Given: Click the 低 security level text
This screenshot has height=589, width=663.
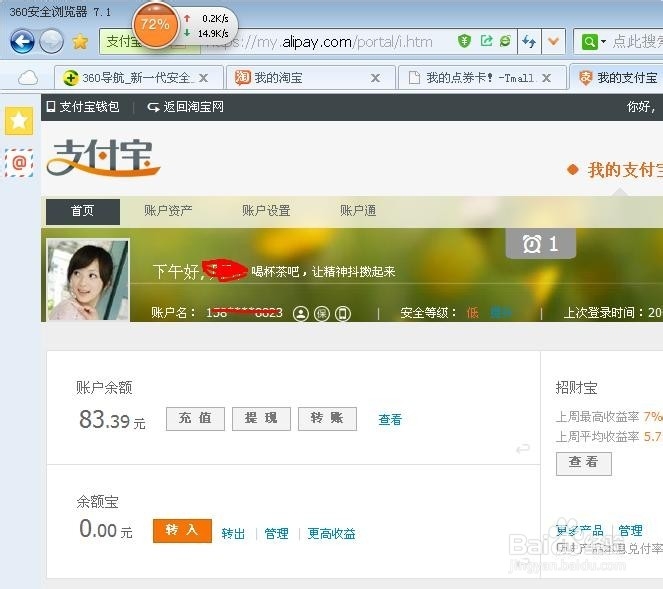Looking at the screenshot, I should click(x=473, y=312).
